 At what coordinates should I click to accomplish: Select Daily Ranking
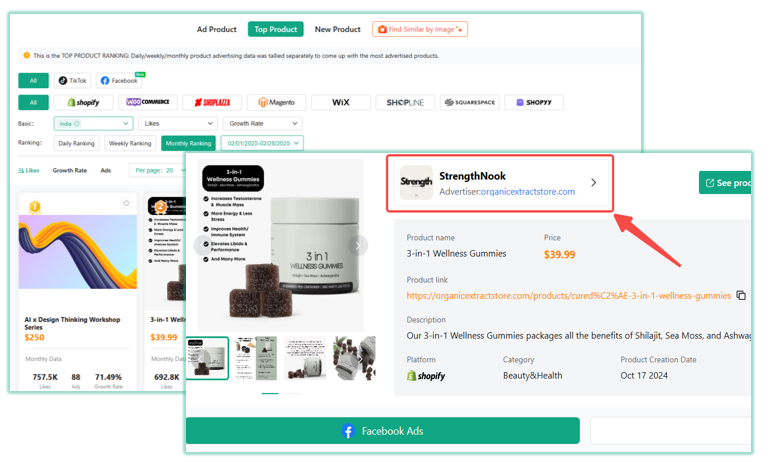[x=76, y=143]
